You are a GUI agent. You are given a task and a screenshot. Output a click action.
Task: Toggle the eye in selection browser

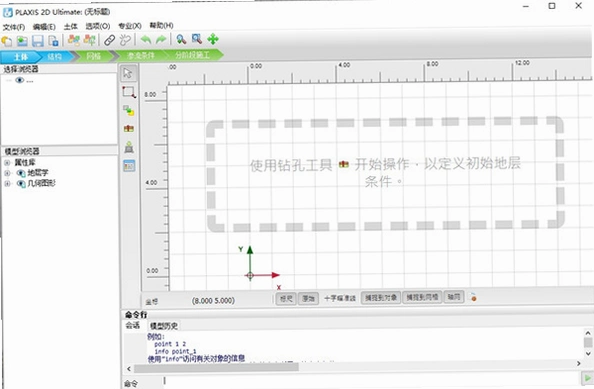pyautogui.click(x=20, y=80)
